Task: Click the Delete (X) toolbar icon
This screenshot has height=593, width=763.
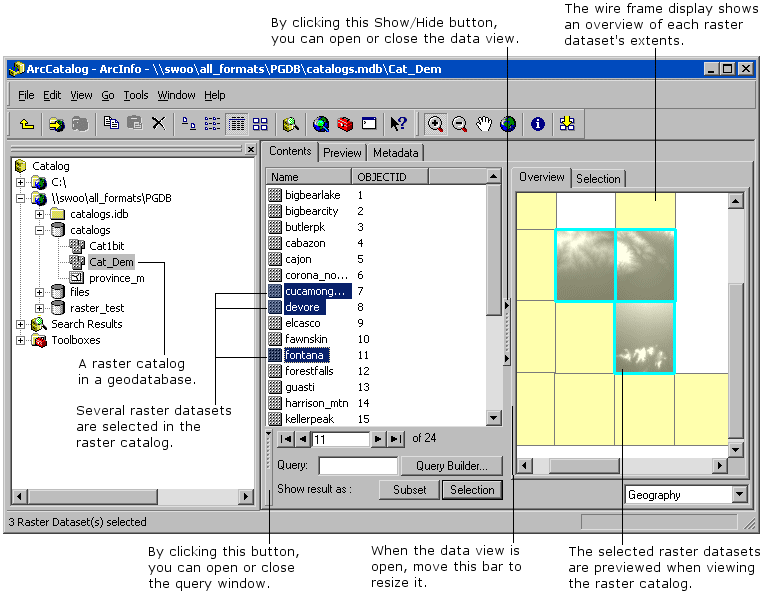Action: (x=158, y=124)
